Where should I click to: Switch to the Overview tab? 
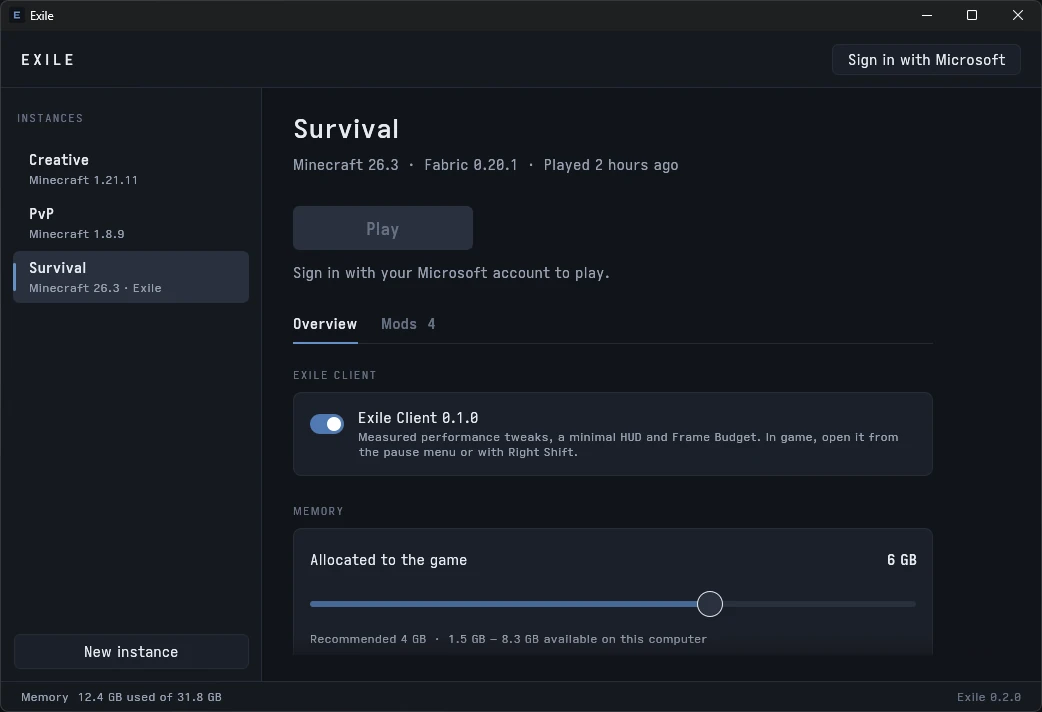[x=325, y=324]
